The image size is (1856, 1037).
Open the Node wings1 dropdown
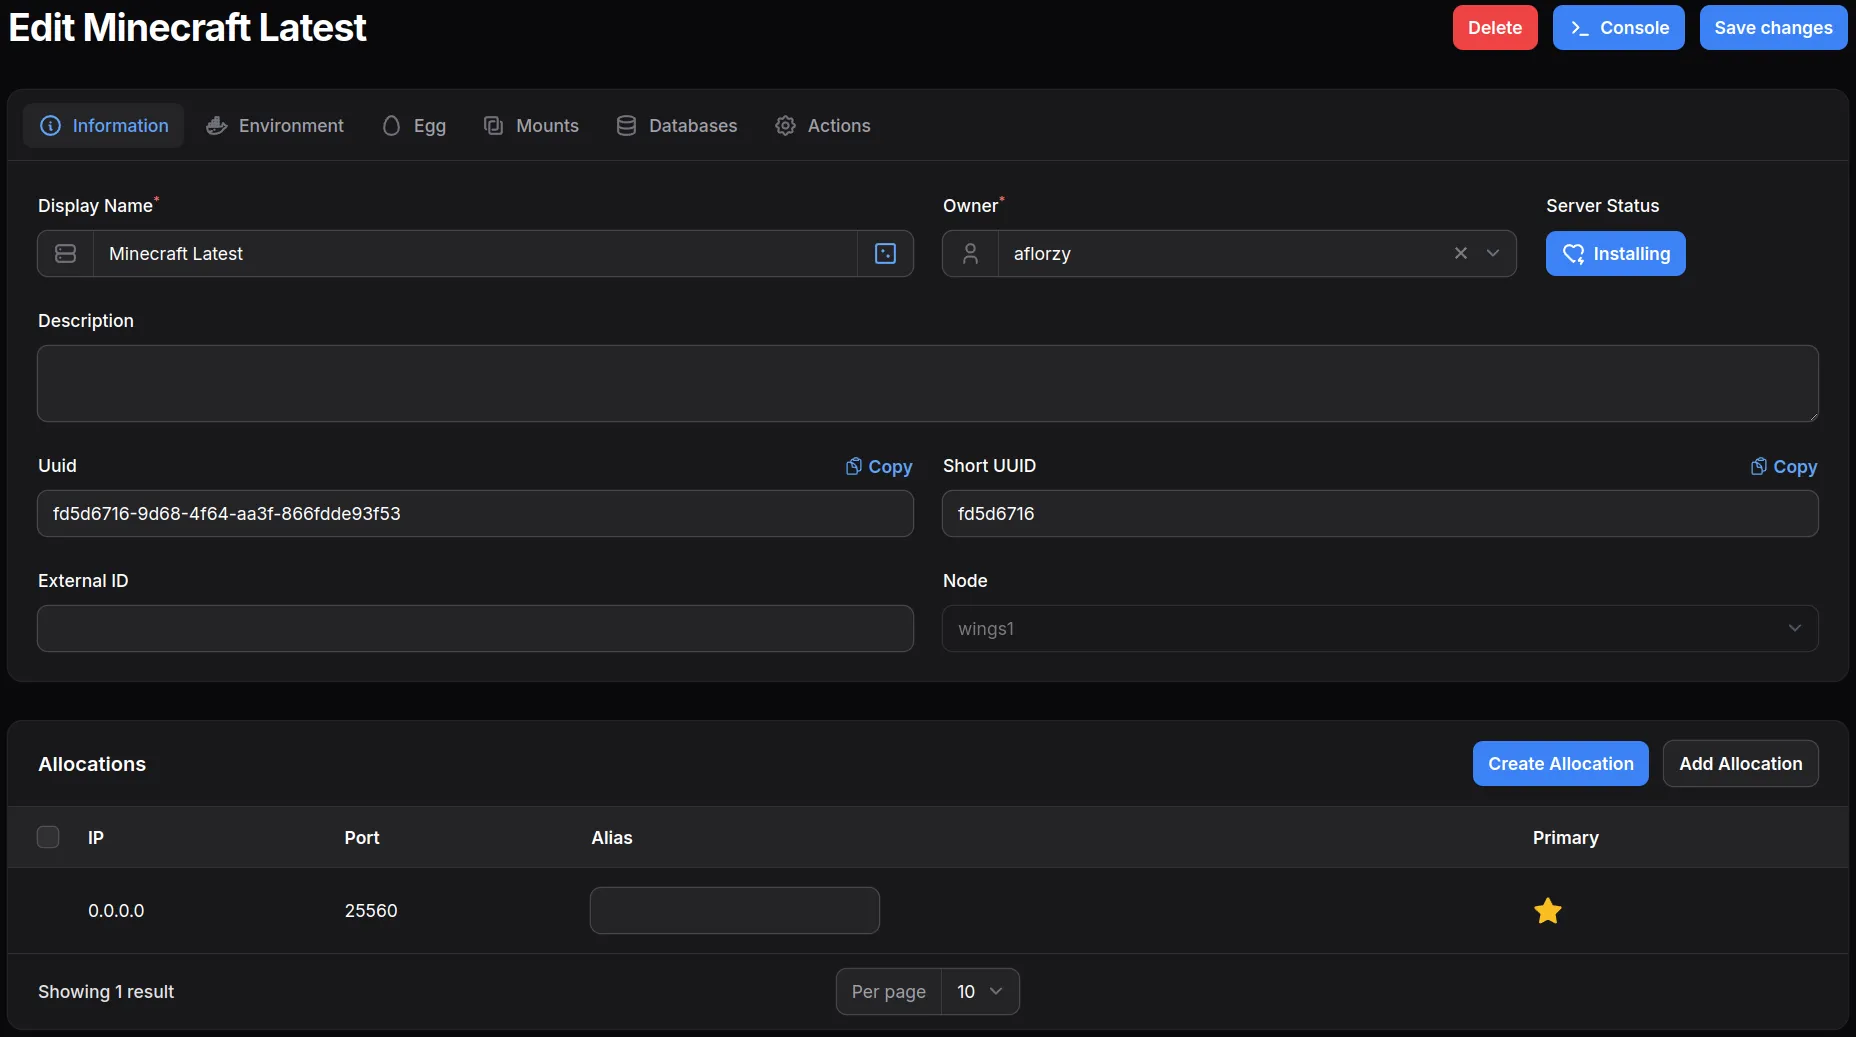(1379, 629)
